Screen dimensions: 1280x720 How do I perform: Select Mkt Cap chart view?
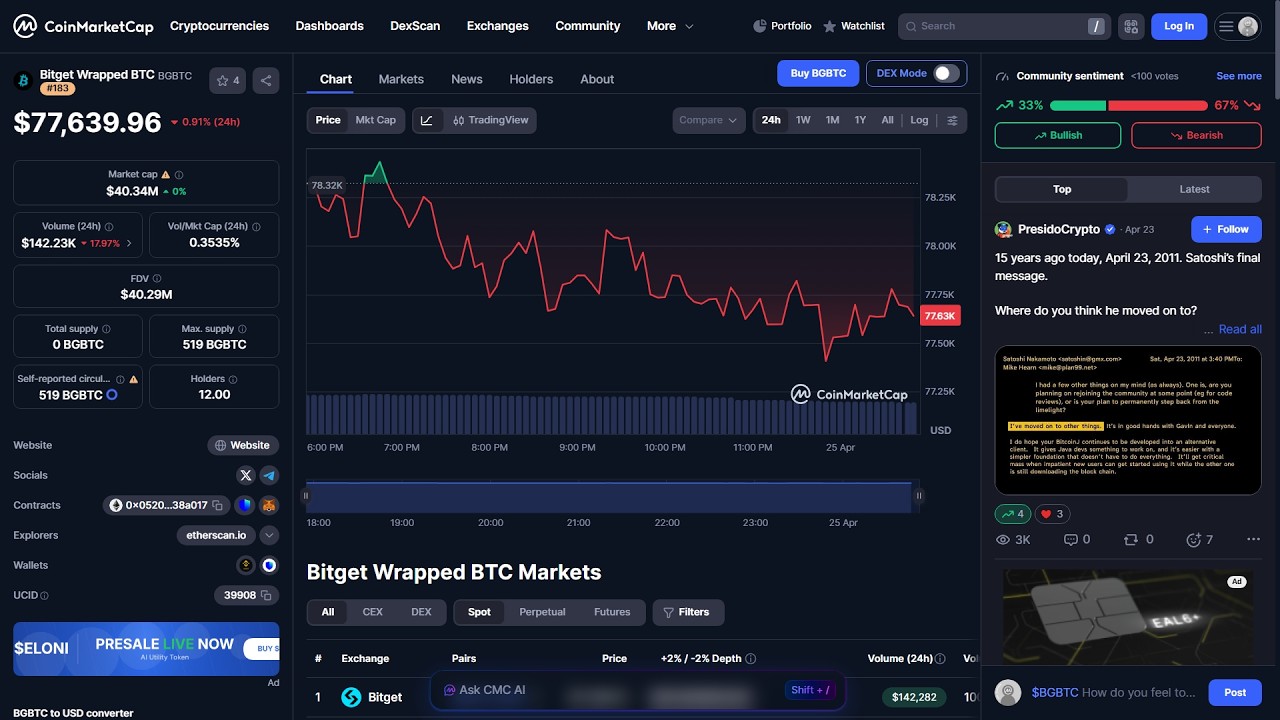pos(376,120)
